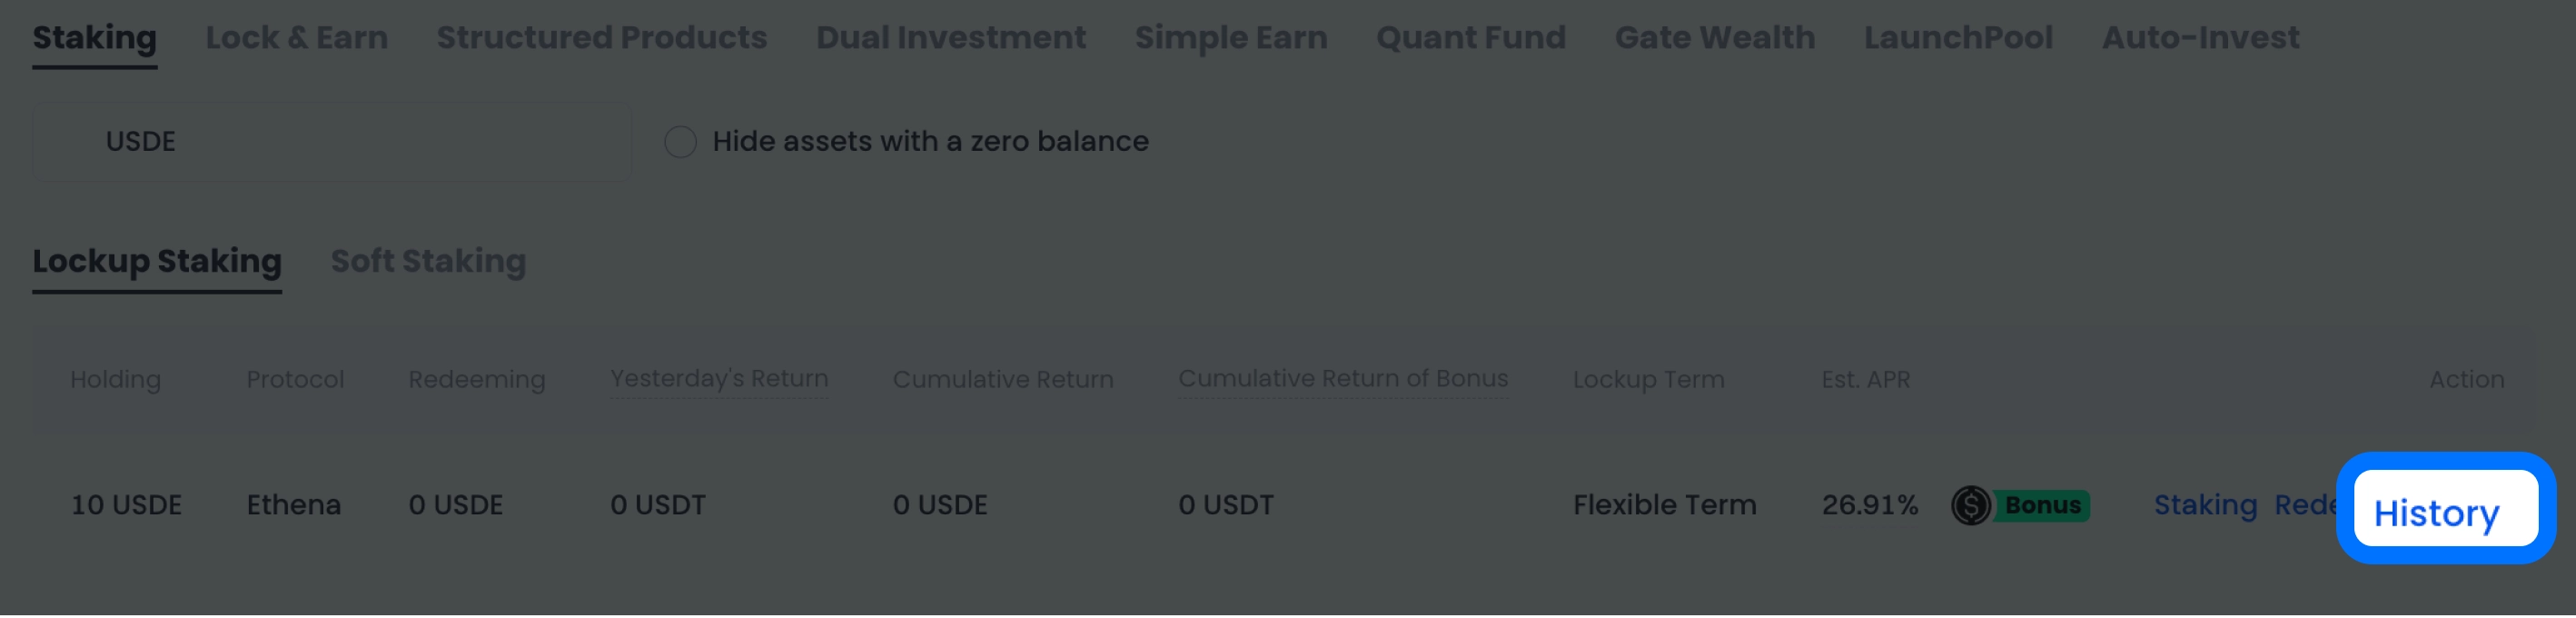Switch to Gate Wealth tab
2576x618 pixels.
click(x=1714, y=38)
